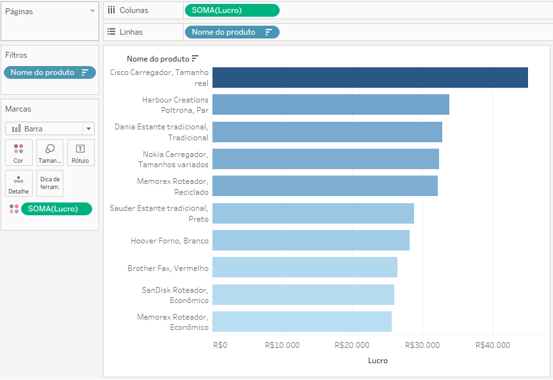Open the Barra mark type dropdown
Viewport: 553px width, 380px height.
click(50, 128)
